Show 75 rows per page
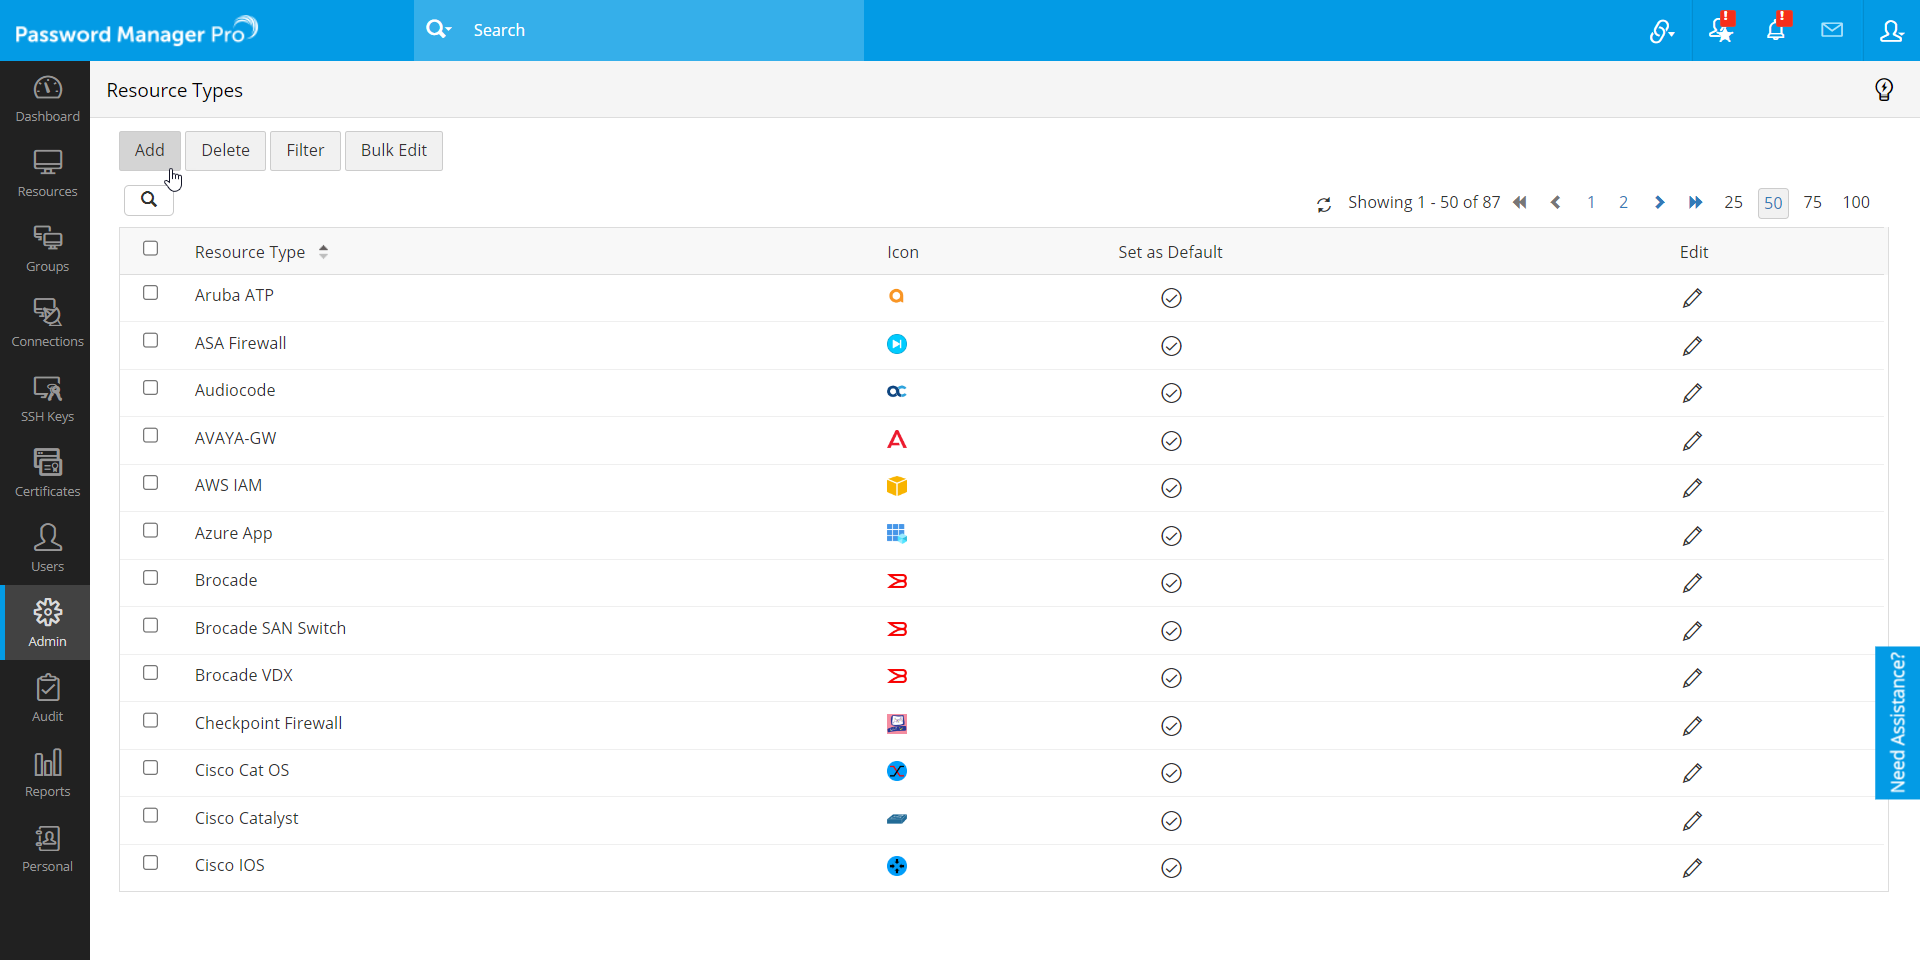 (x=1812, y=203)
